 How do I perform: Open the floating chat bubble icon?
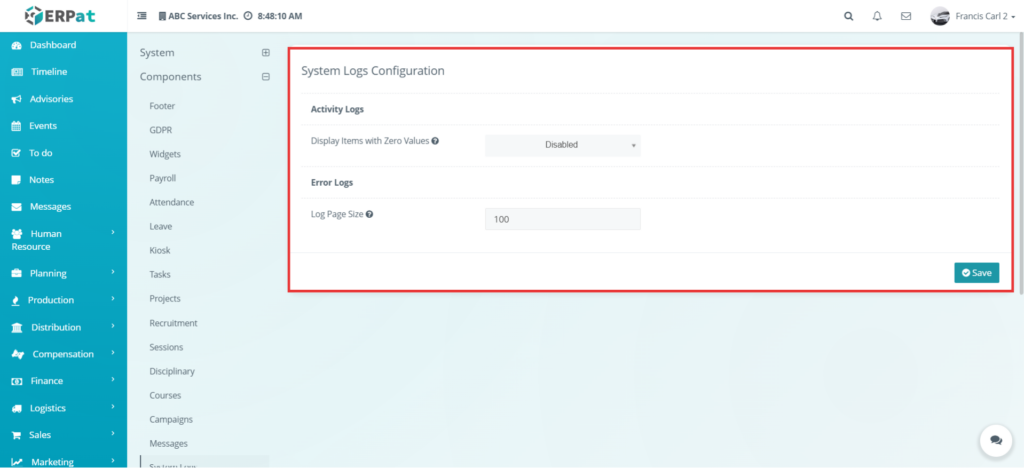[x=996, y=441]
